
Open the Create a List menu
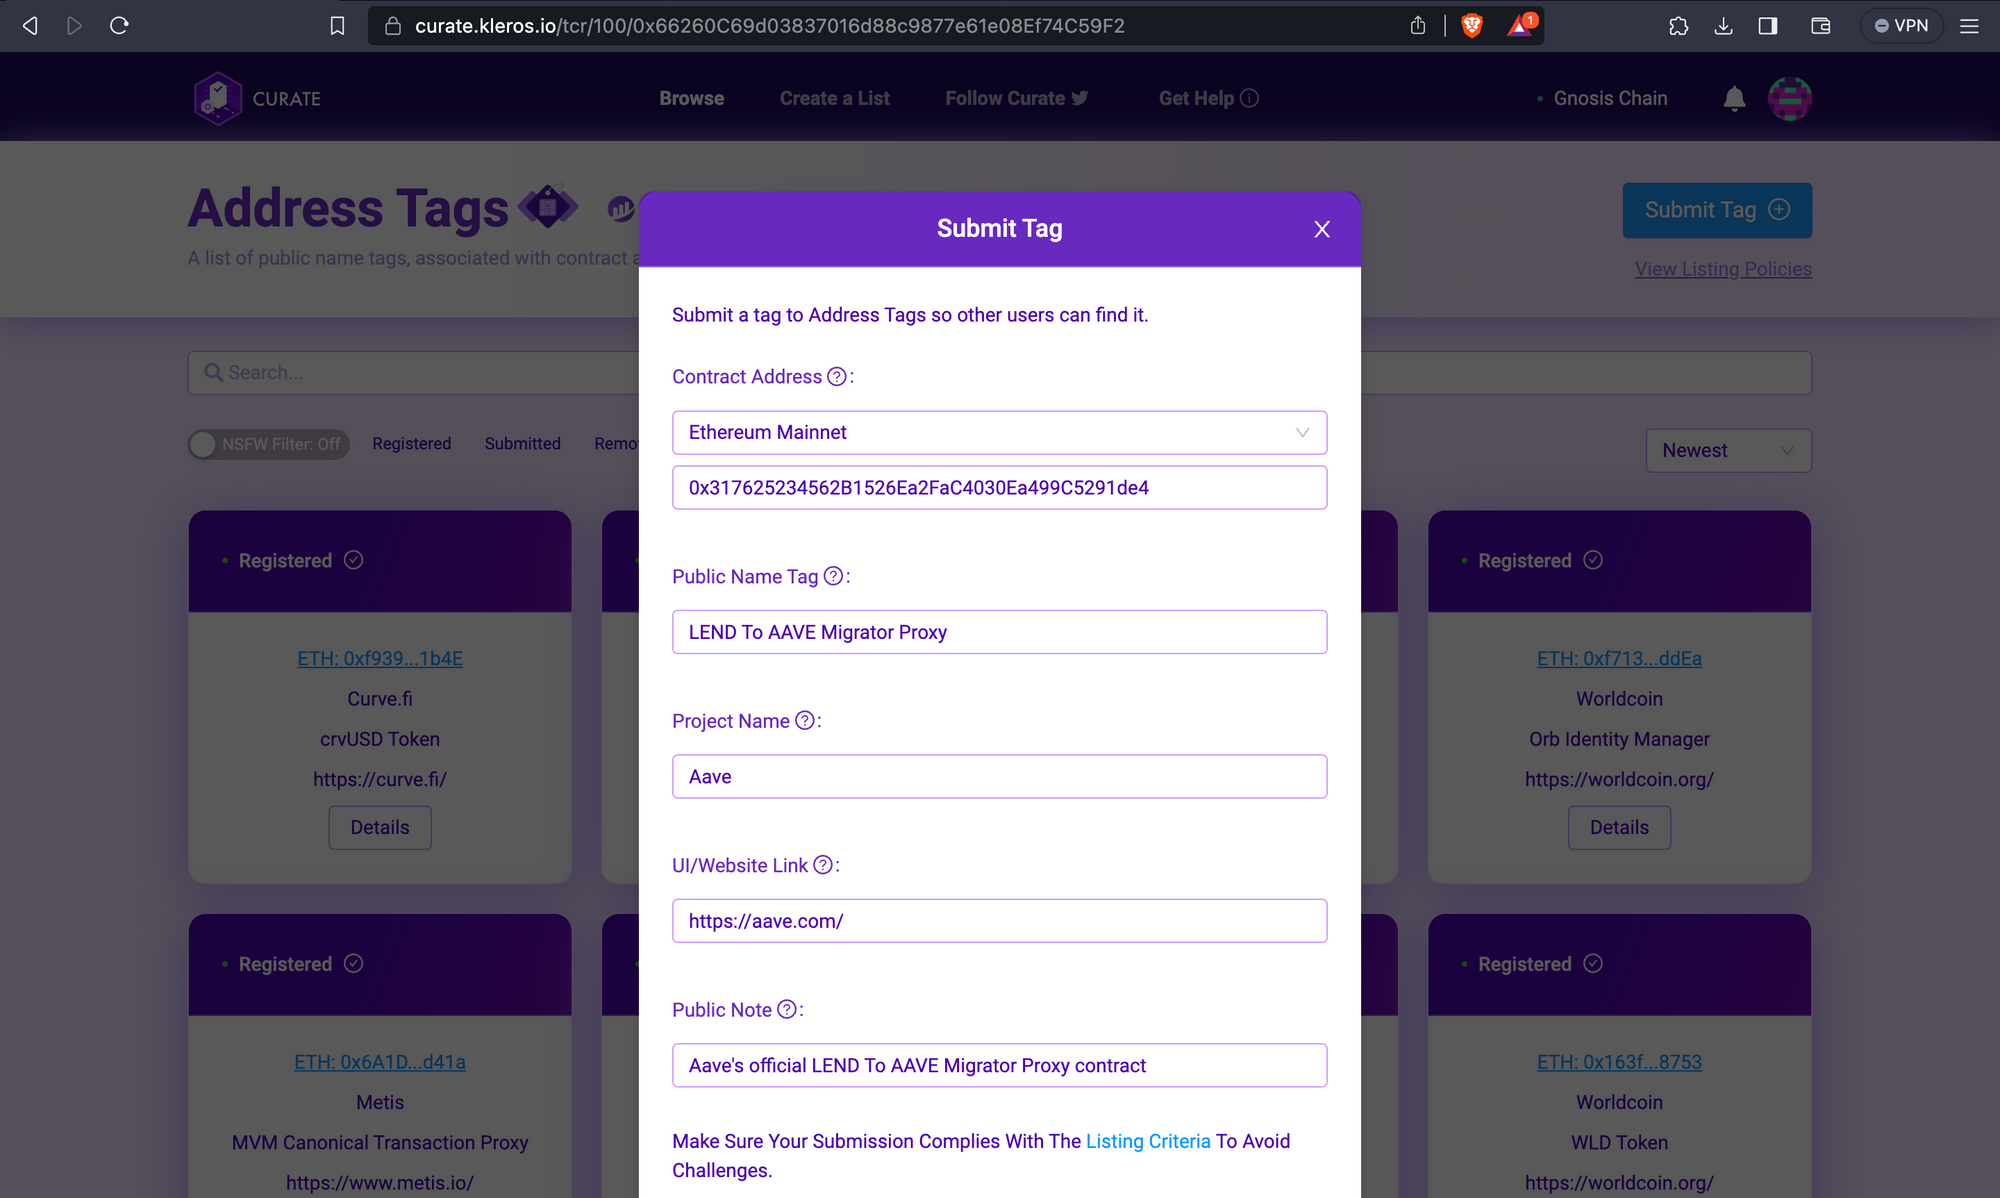[x=834, y=98]
